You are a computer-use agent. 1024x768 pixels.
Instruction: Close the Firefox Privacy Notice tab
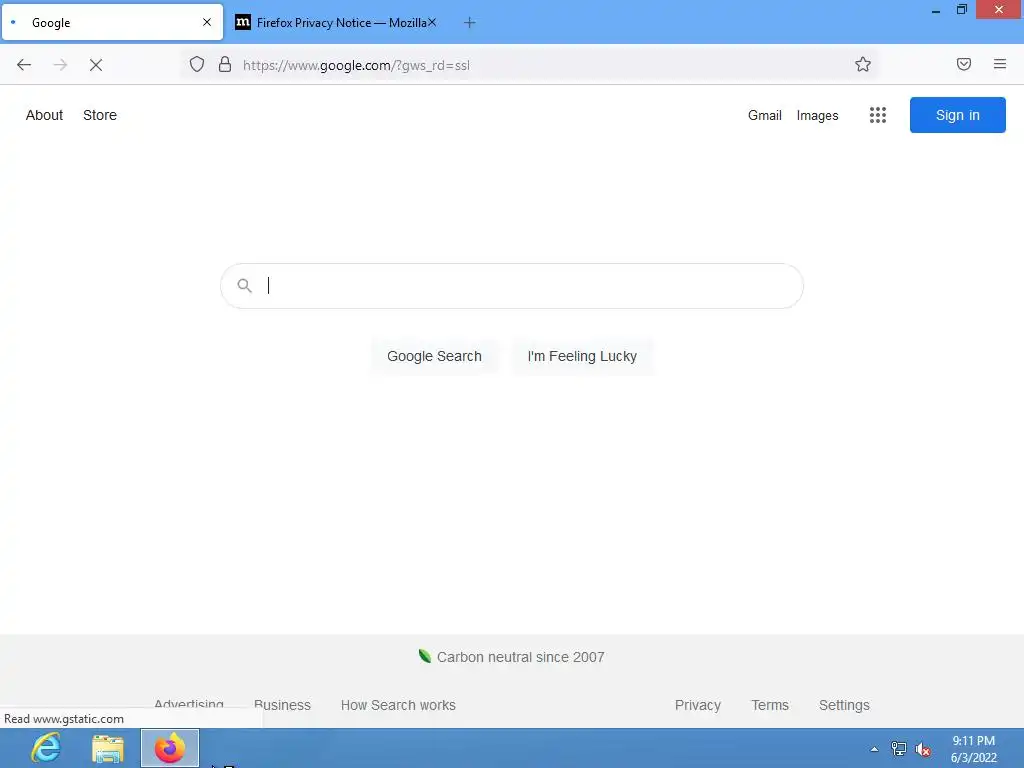coord(432,22)
